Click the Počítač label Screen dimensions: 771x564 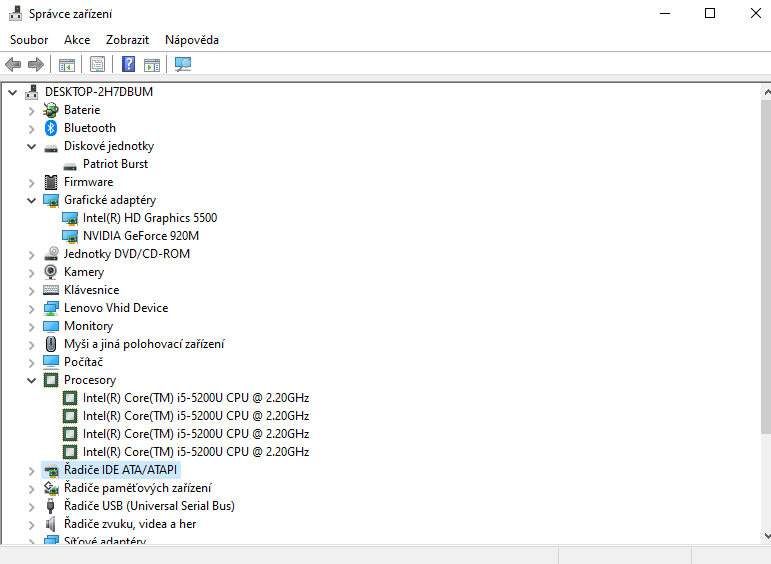(x=83, y=362)
